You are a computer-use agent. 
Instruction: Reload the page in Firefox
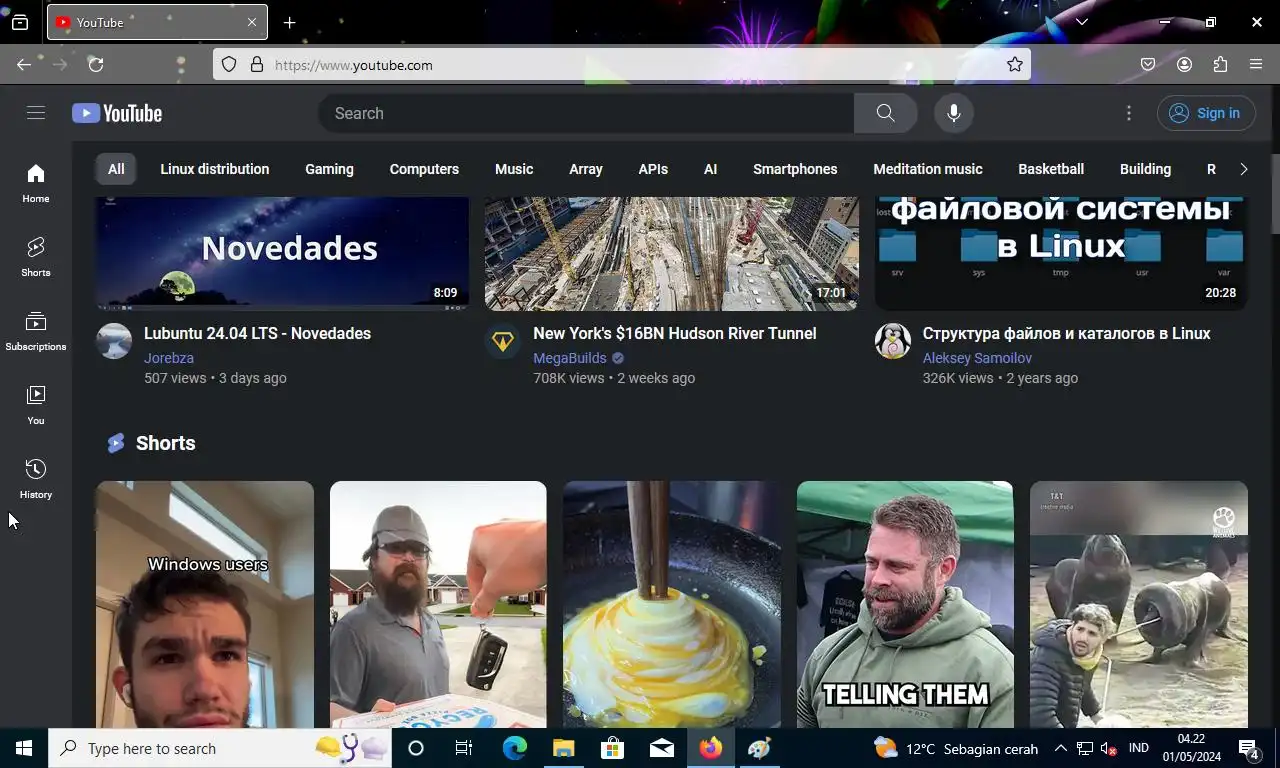click(x=96, y=64)
